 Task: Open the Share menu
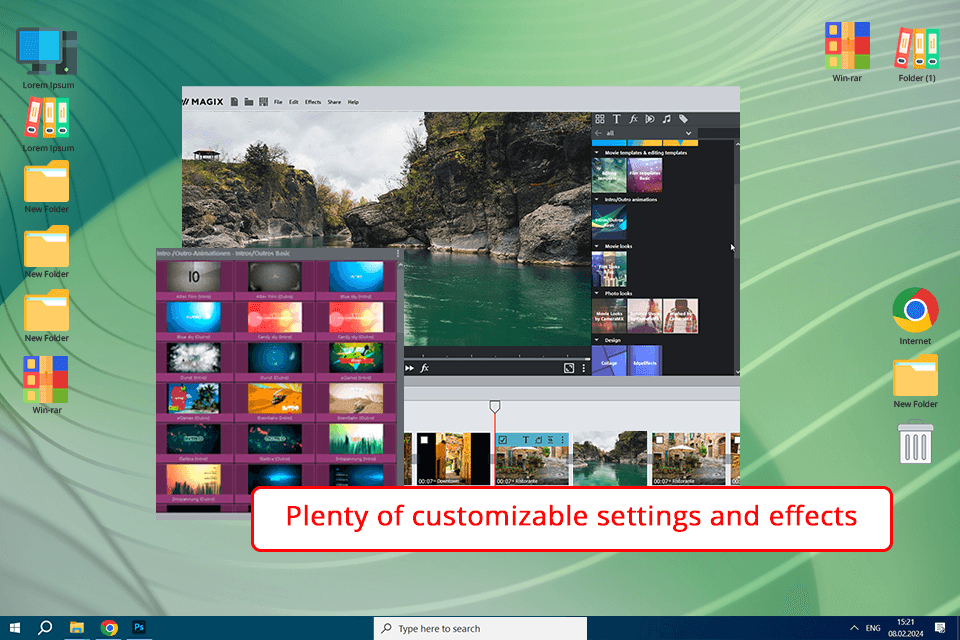coord(334,102)
